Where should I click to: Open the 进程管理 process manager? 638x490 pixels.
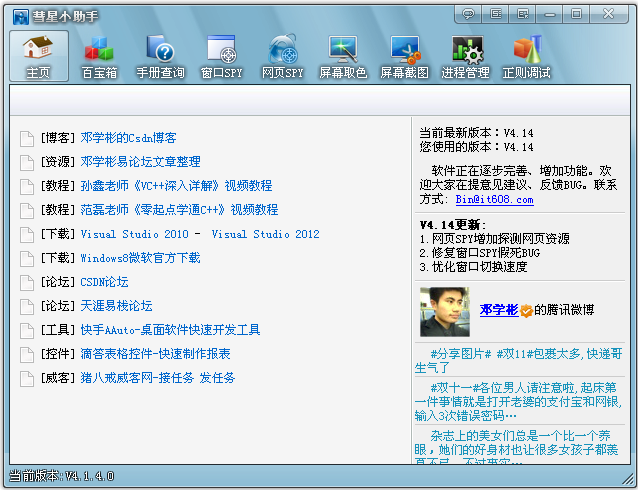tap(465, 56)
